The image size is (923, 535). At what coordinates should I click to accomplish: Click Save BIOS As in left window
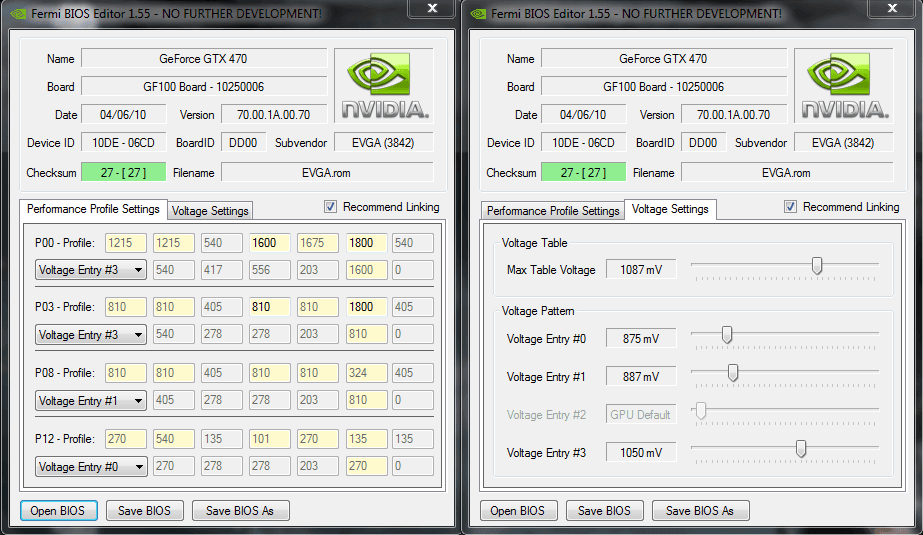pos(240,510)
